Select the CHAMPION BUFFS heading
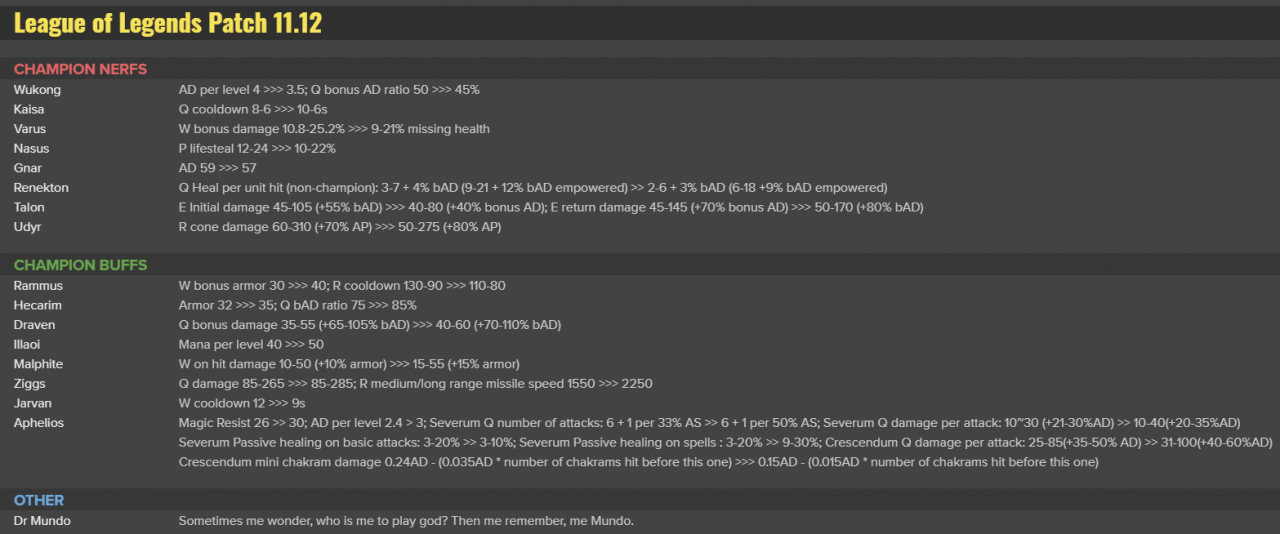Screen dimensions: 1280x534 (80, 265)
